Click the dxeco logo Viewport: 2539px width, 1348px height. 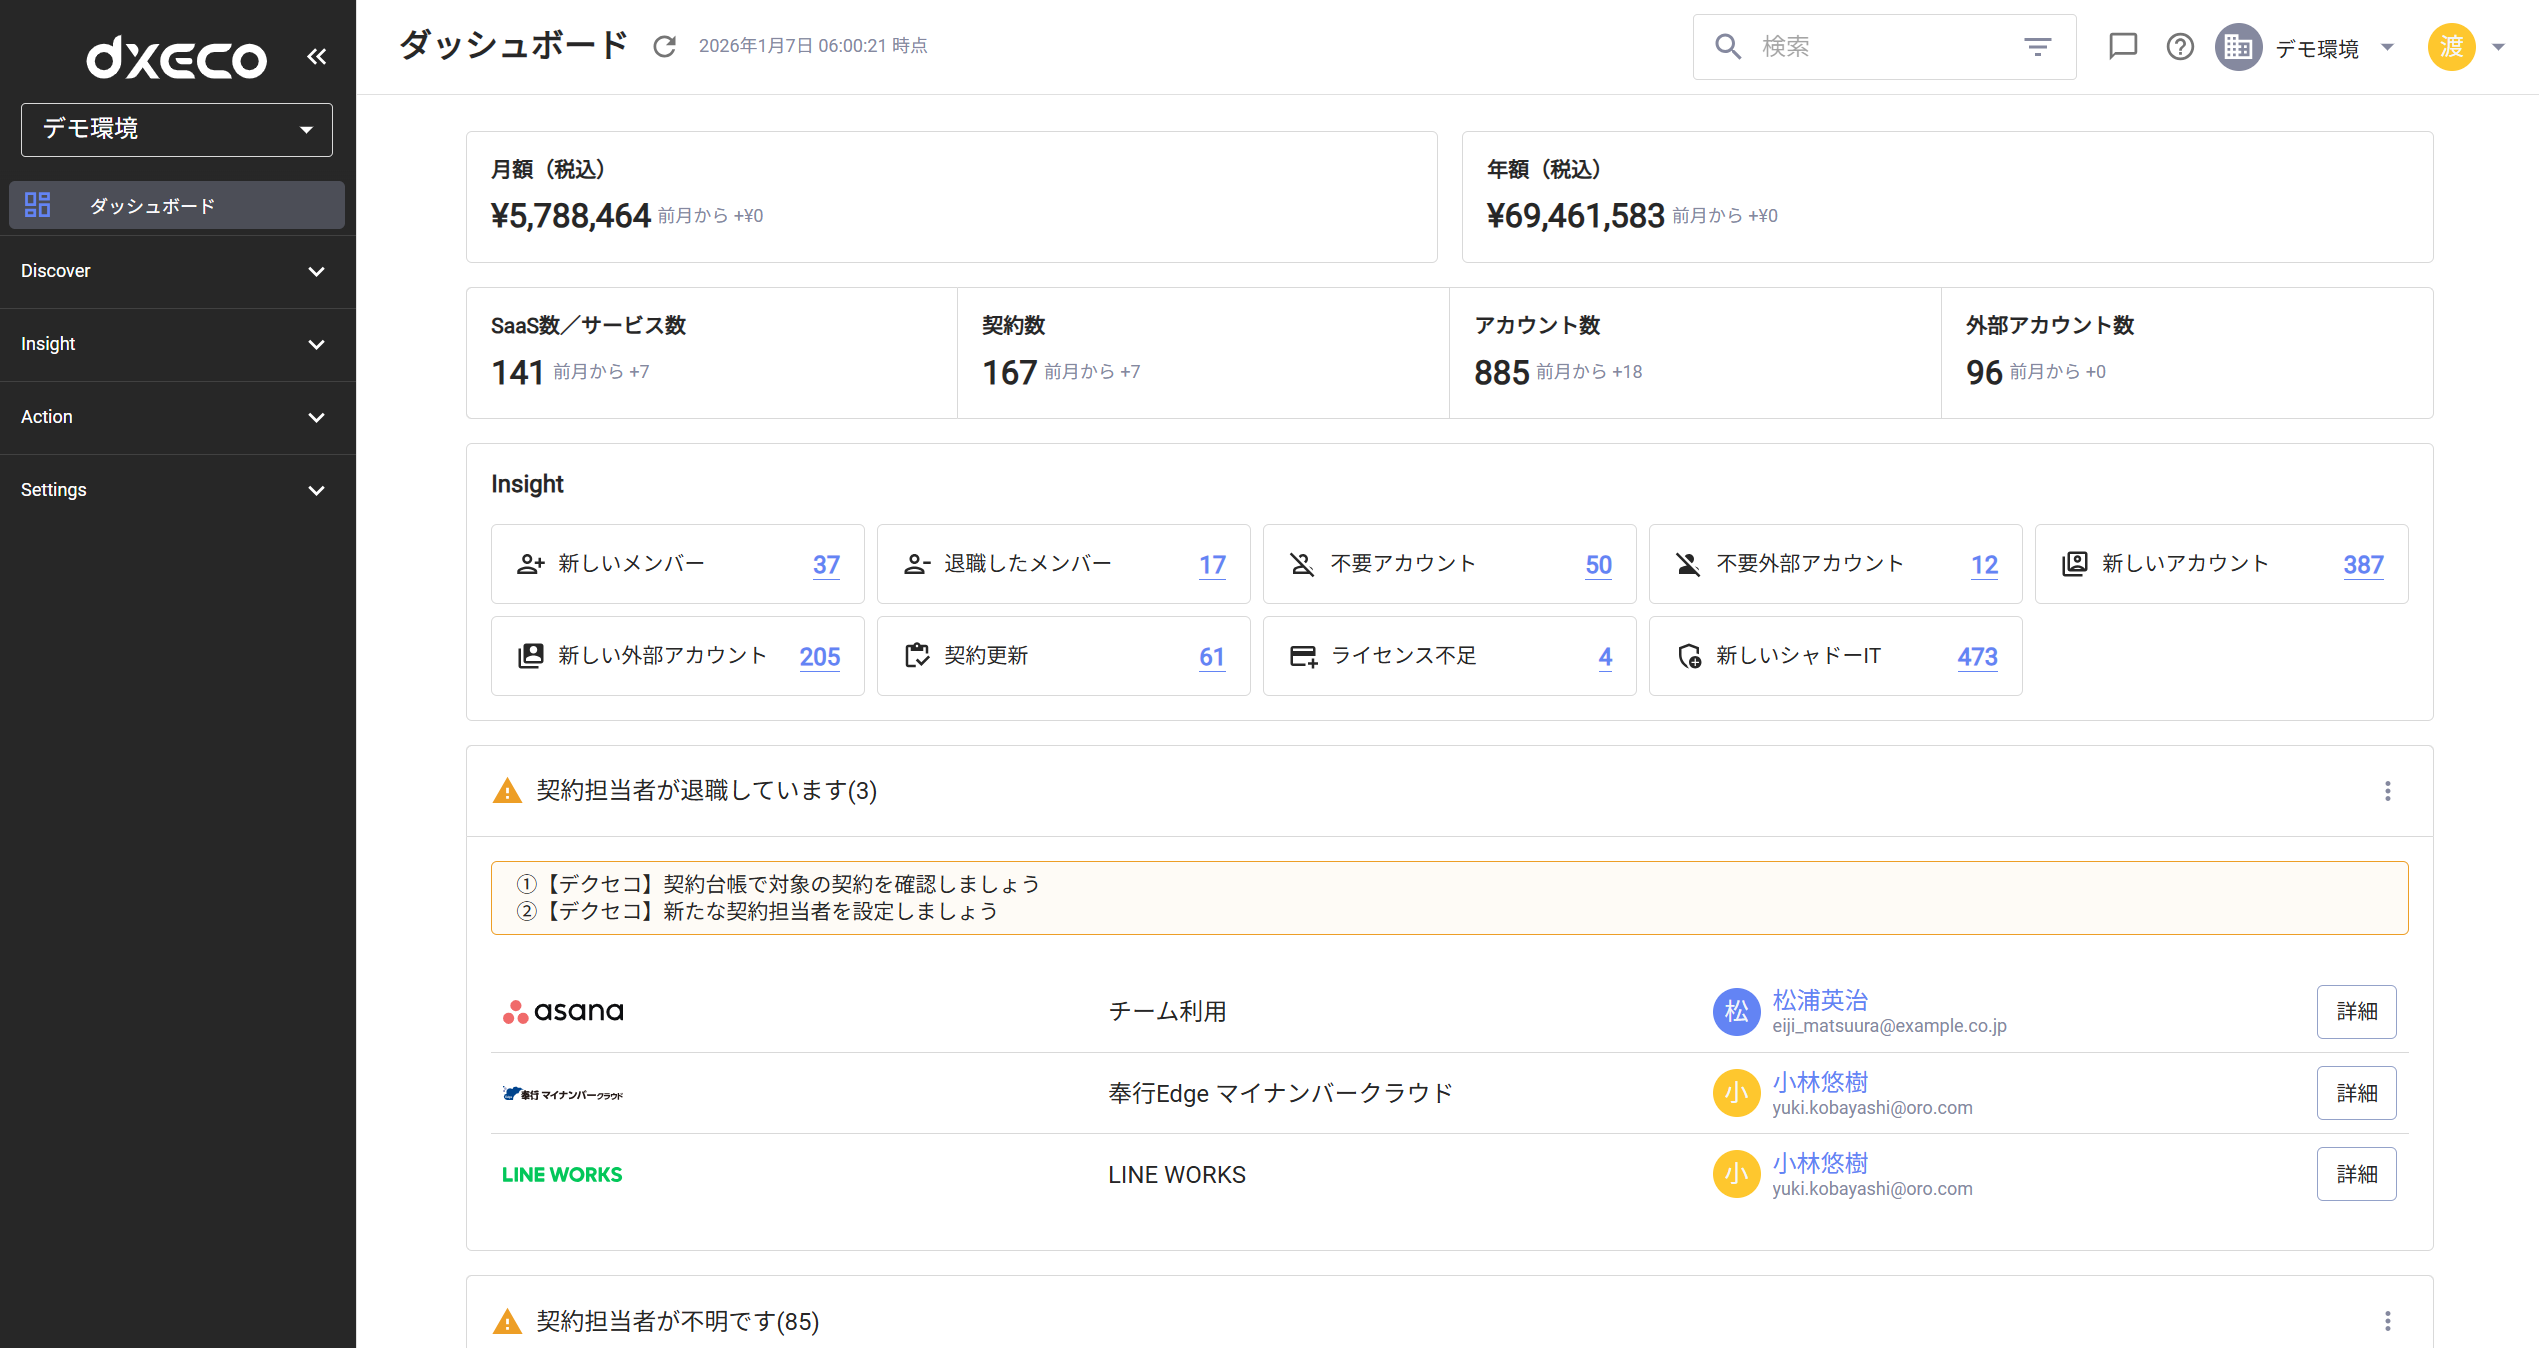pyautogui.click(x=176, y=58)
